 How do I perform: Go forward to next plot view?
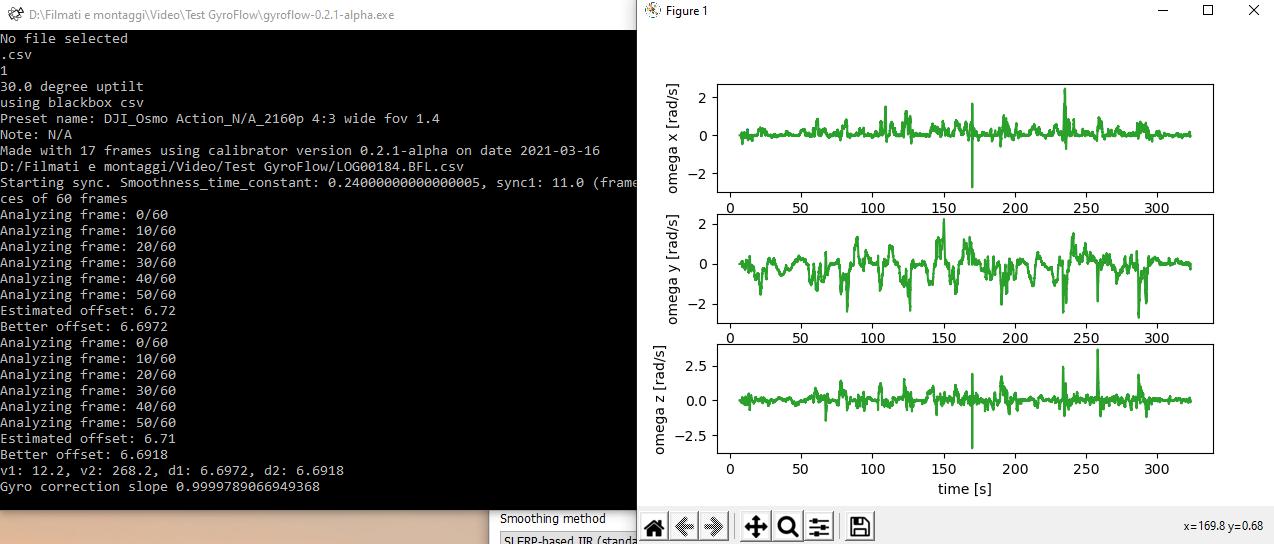pos(714,527)
